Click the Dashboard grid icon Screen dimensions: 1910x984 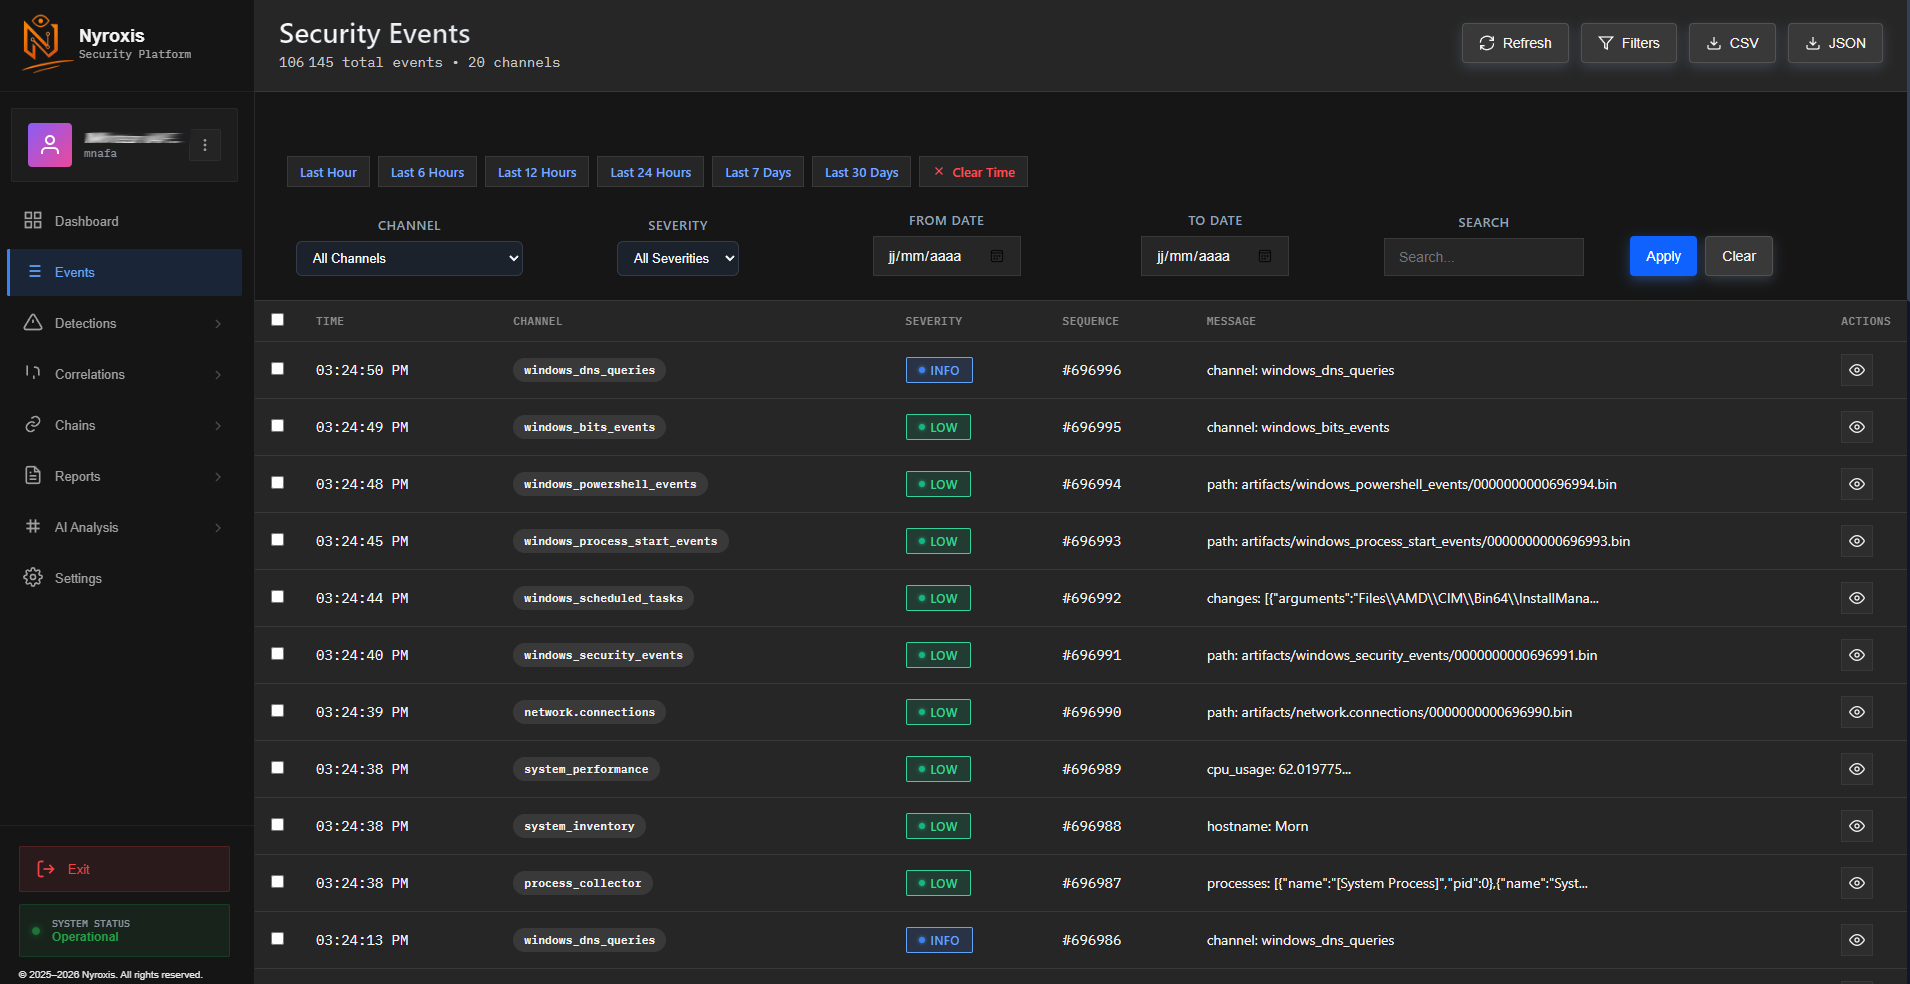(33, 220)
